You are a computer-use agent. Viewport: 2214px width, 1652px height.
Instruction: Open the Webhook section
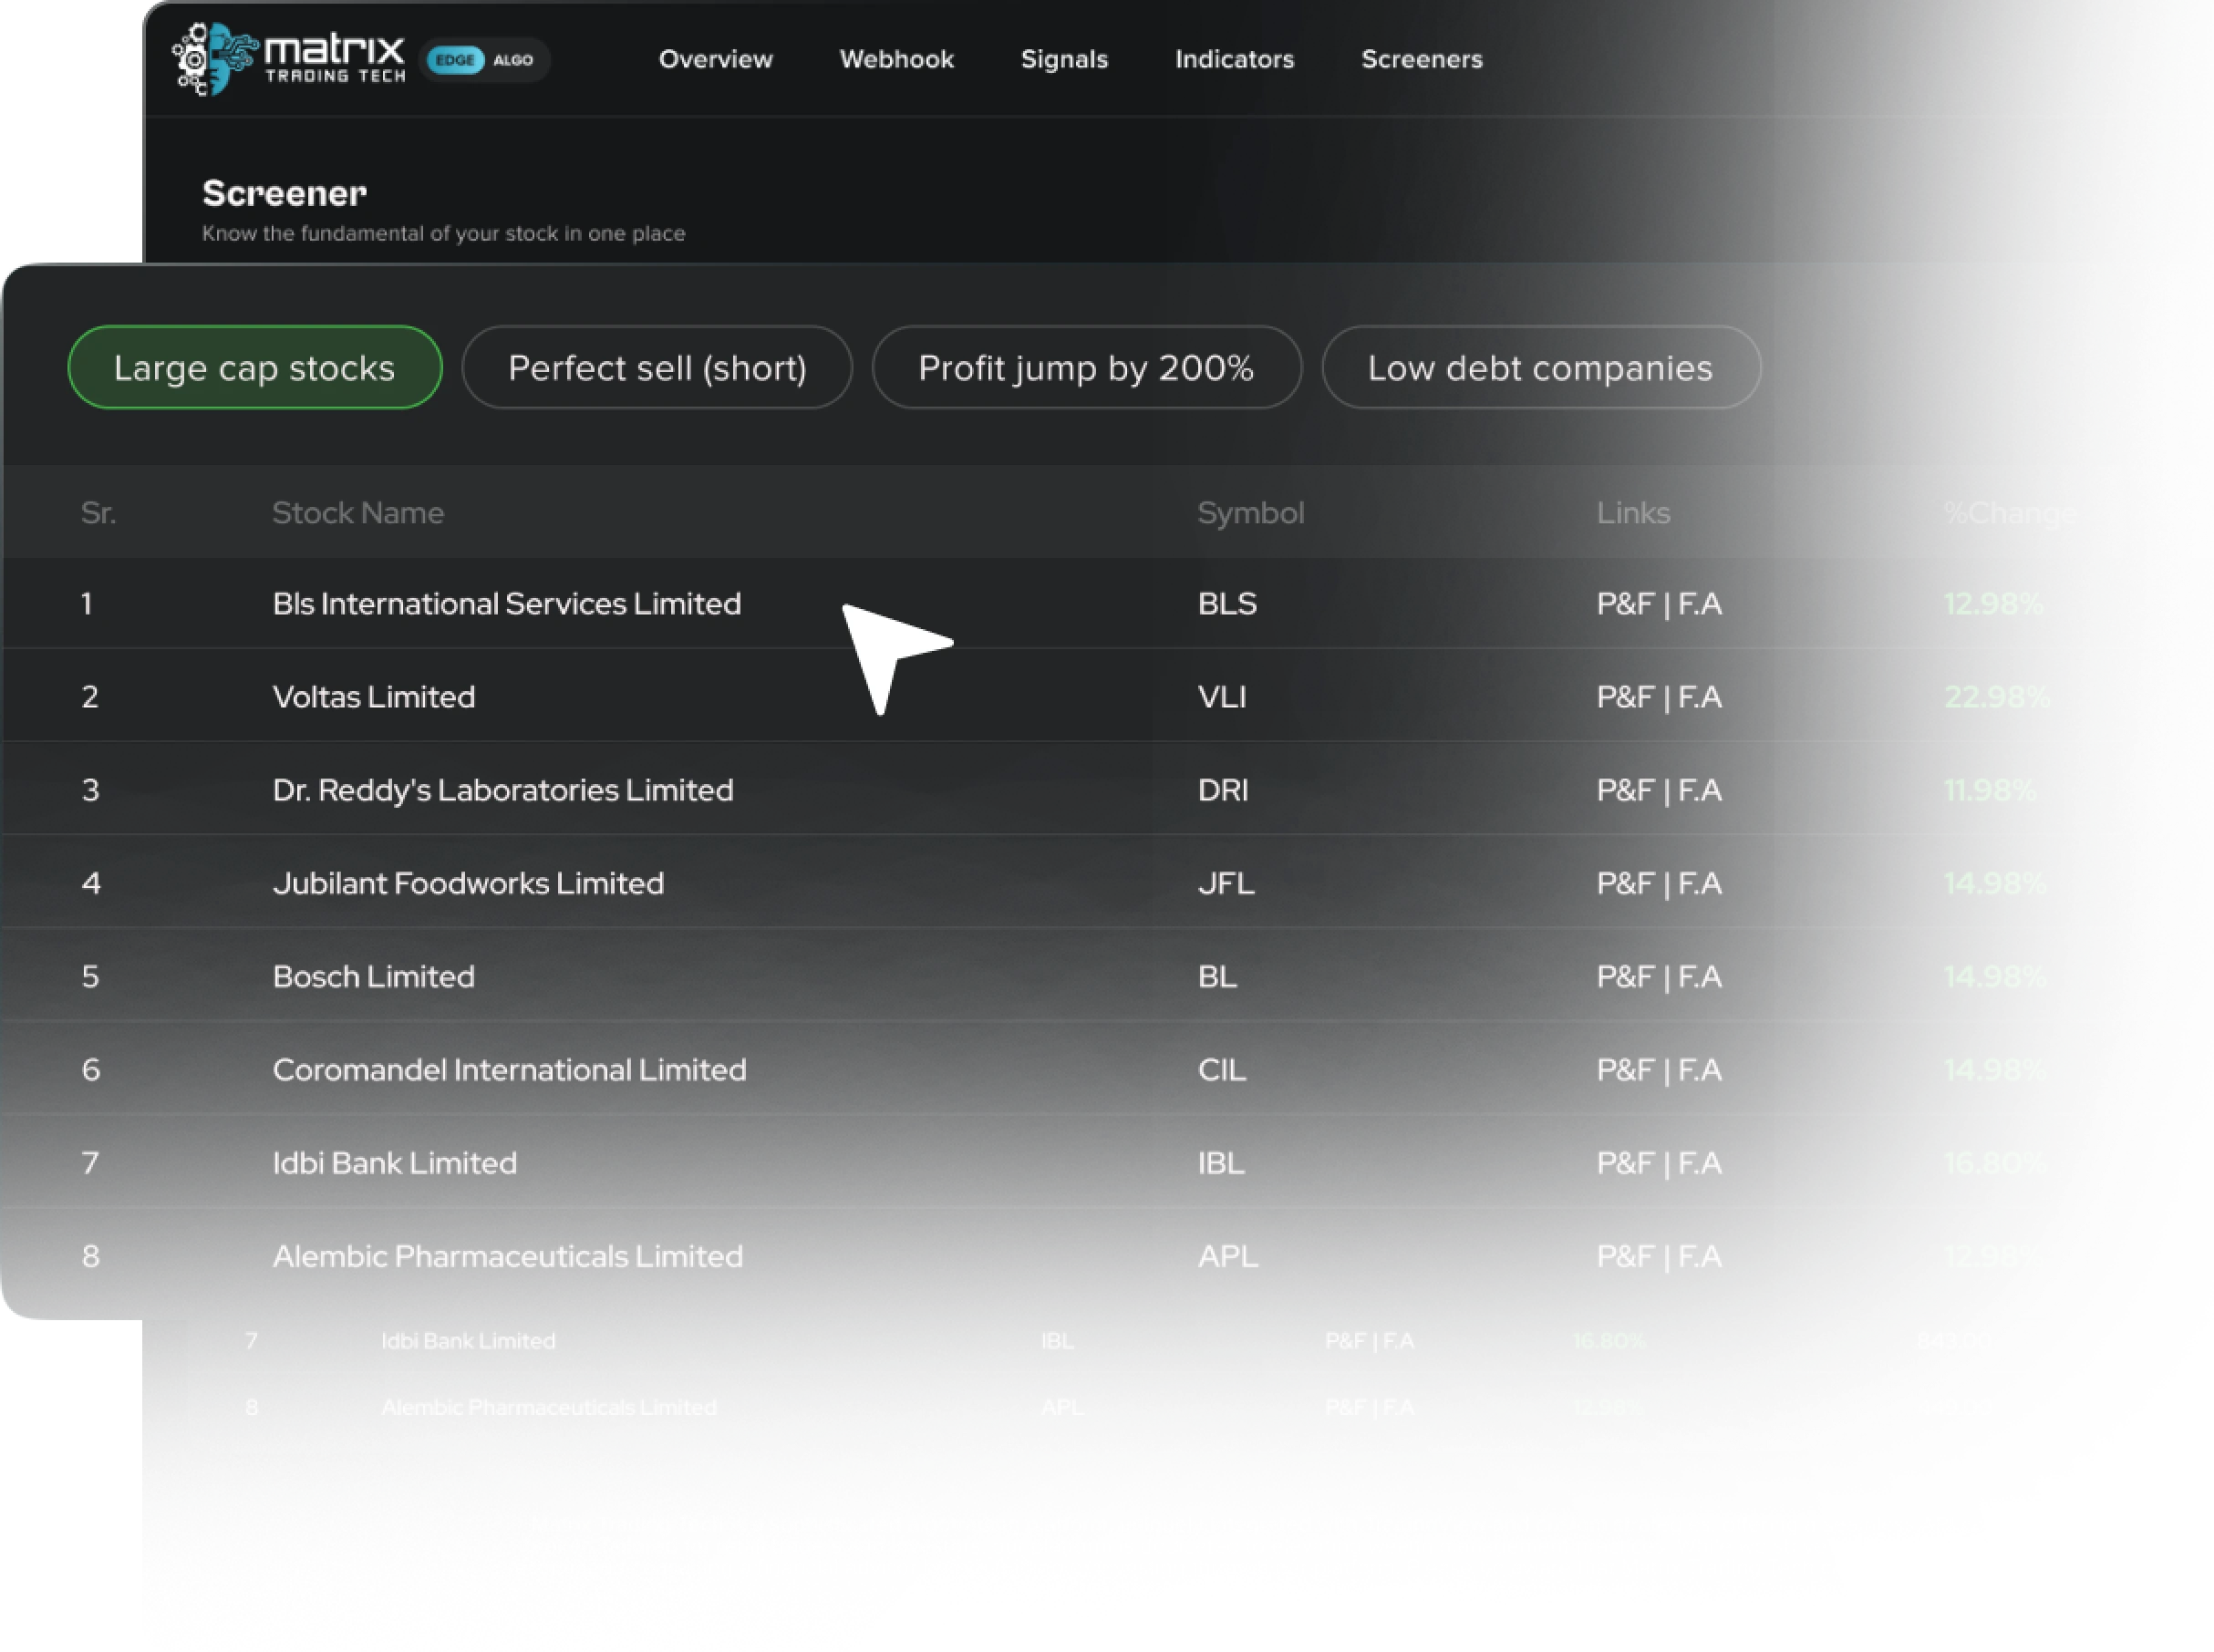click(896, 59)
